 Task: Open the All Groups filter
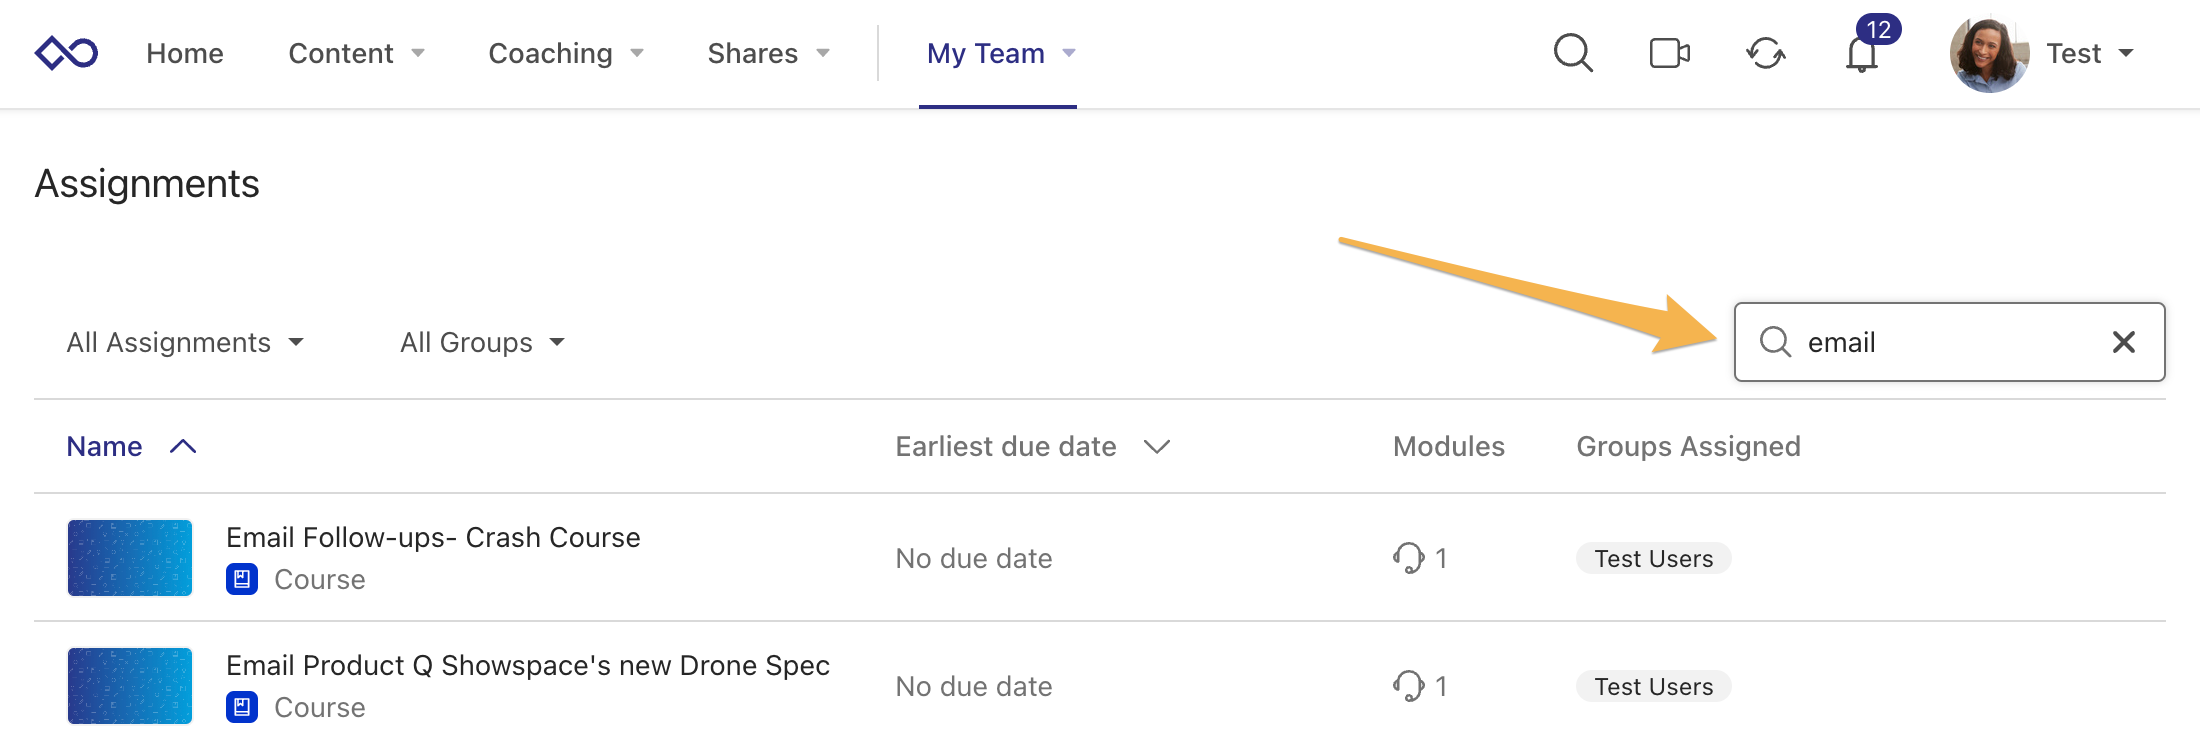pyautogui.click(x=481, y=342)
